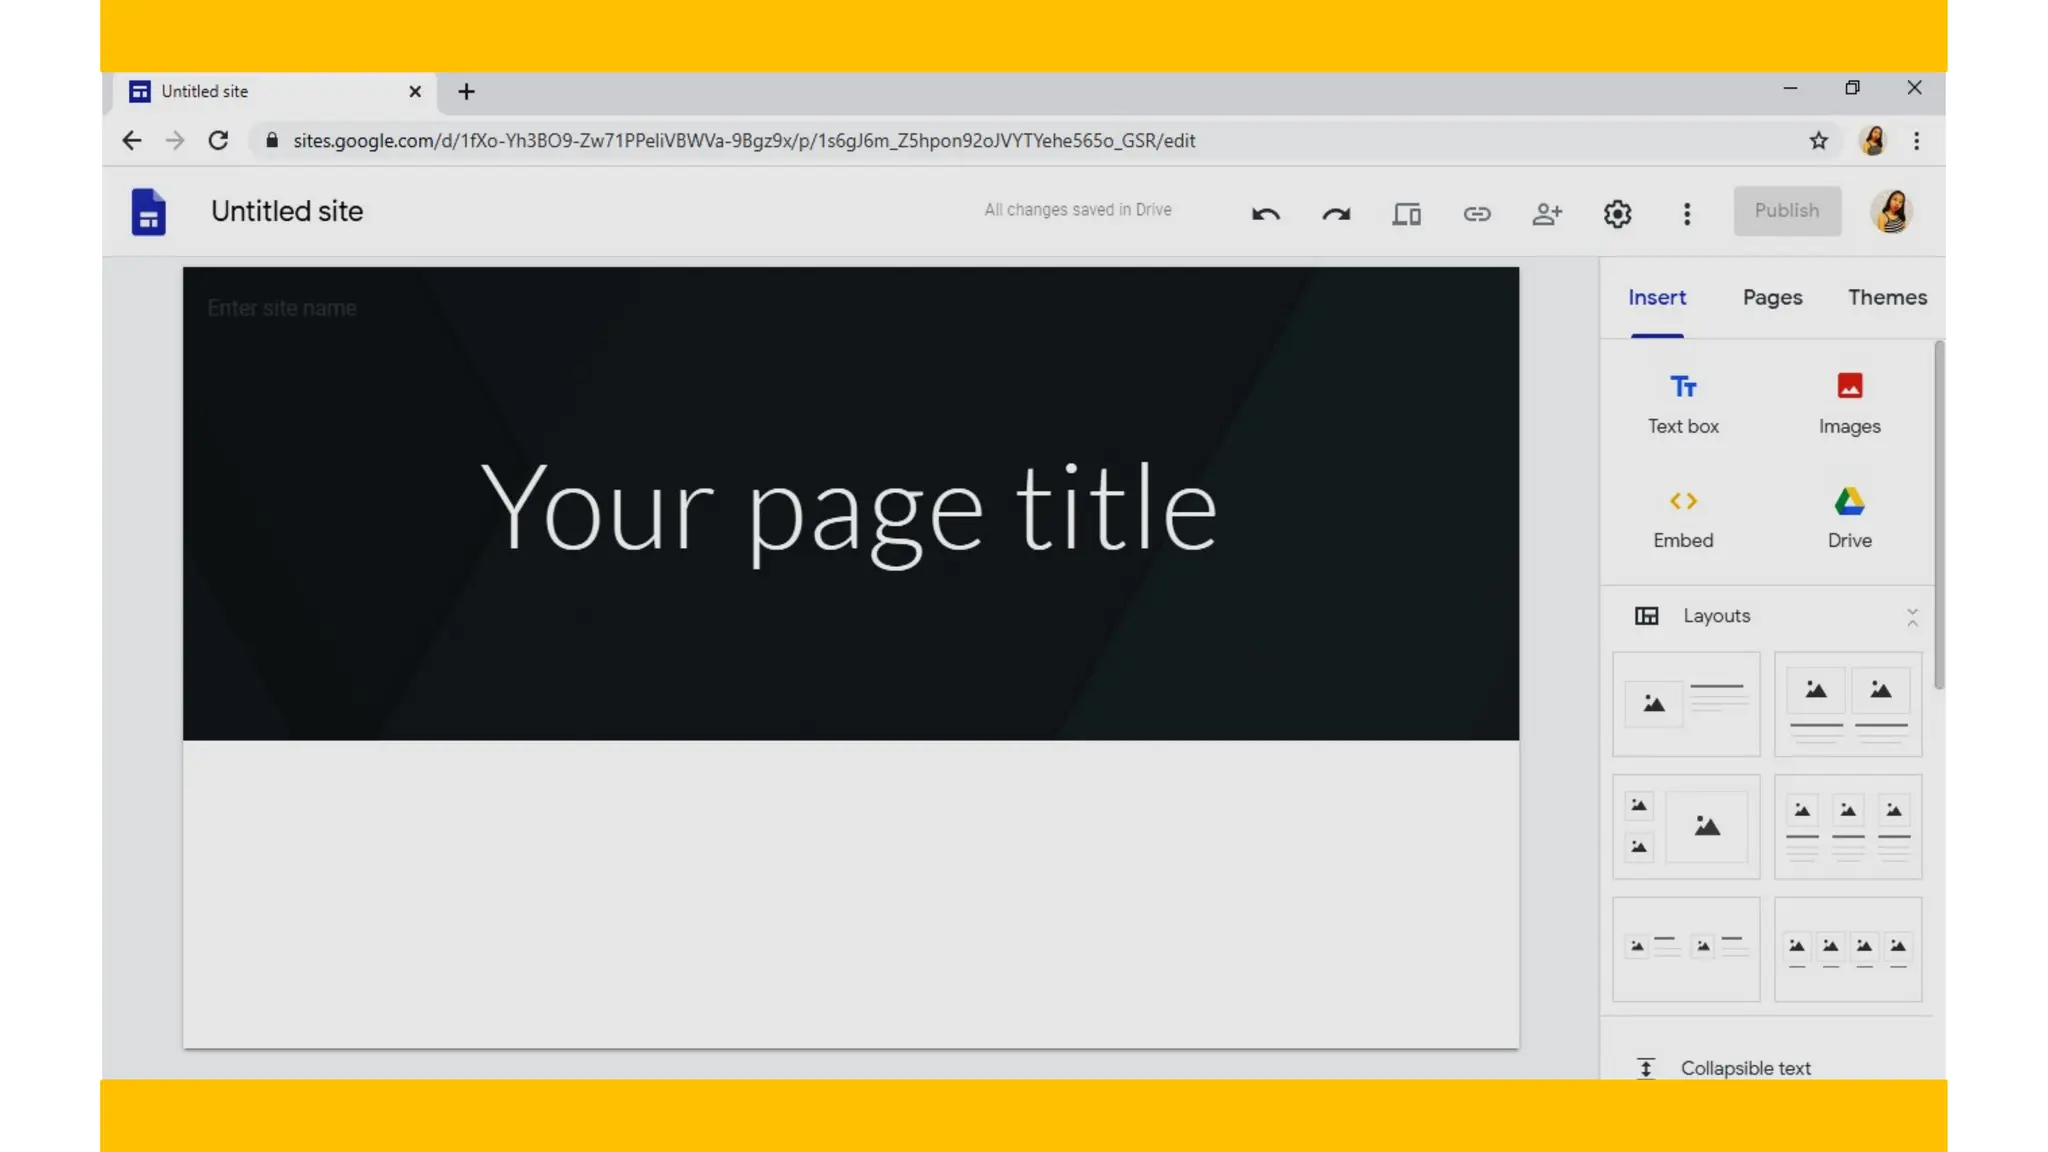Click the Untitled site document name
This screenshot has height=1152, width=2048.
287,211
